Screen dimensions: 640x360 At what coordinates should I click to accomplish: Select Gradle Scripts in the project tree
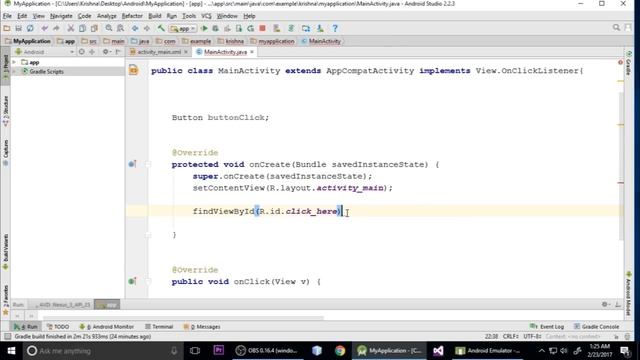coord(46,71)
